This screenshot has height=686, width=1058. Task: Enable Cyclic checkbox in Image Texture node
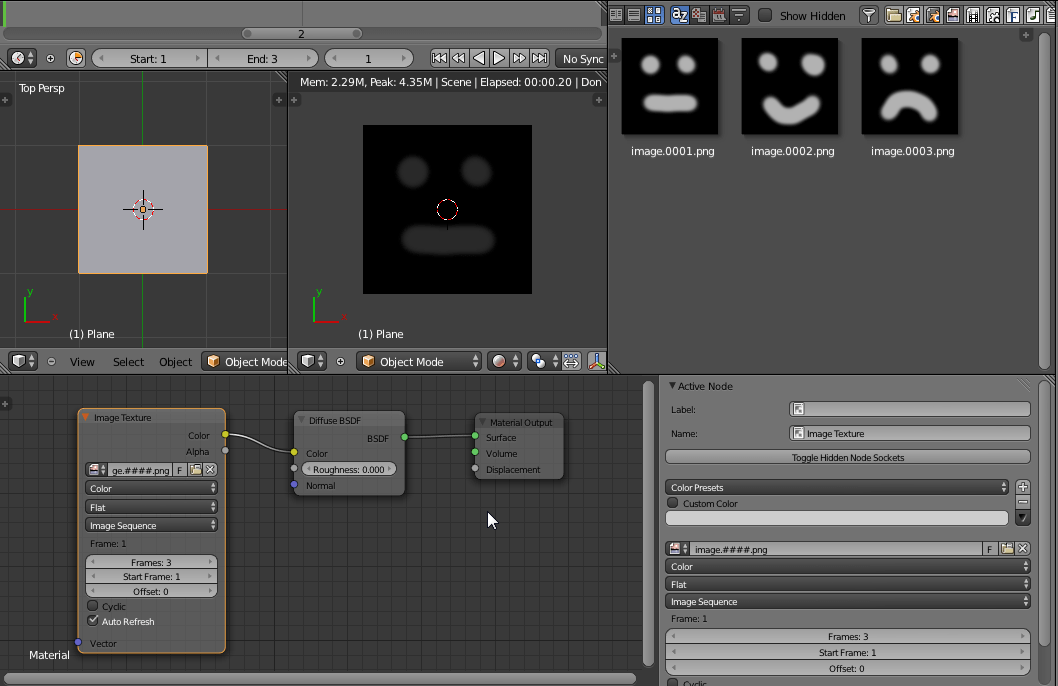tap(93, 606)
